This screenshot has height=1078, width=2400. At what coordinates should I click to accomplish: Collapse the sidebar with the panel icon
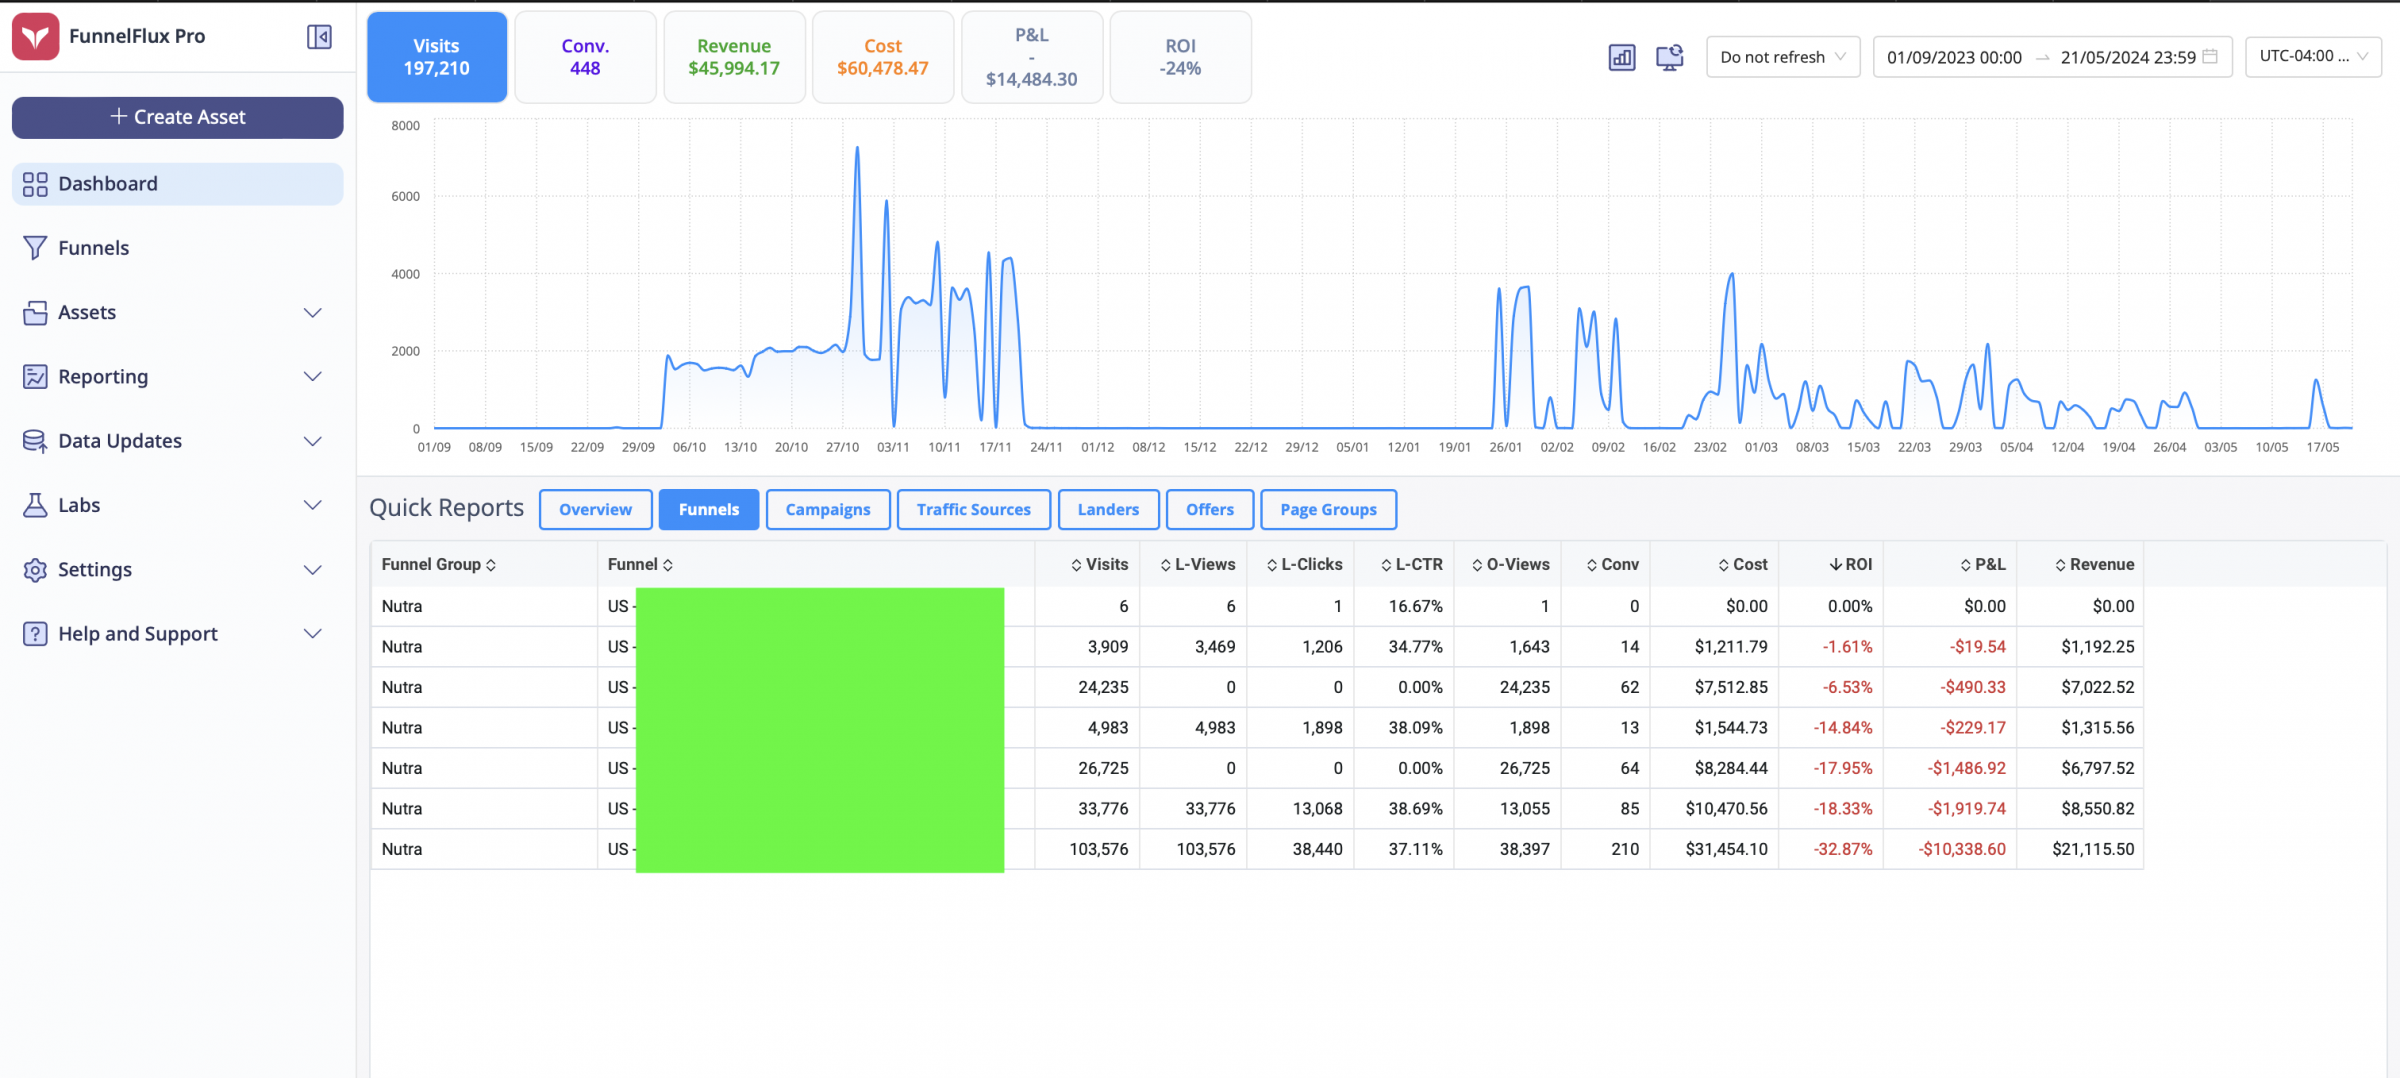[319, 37]
